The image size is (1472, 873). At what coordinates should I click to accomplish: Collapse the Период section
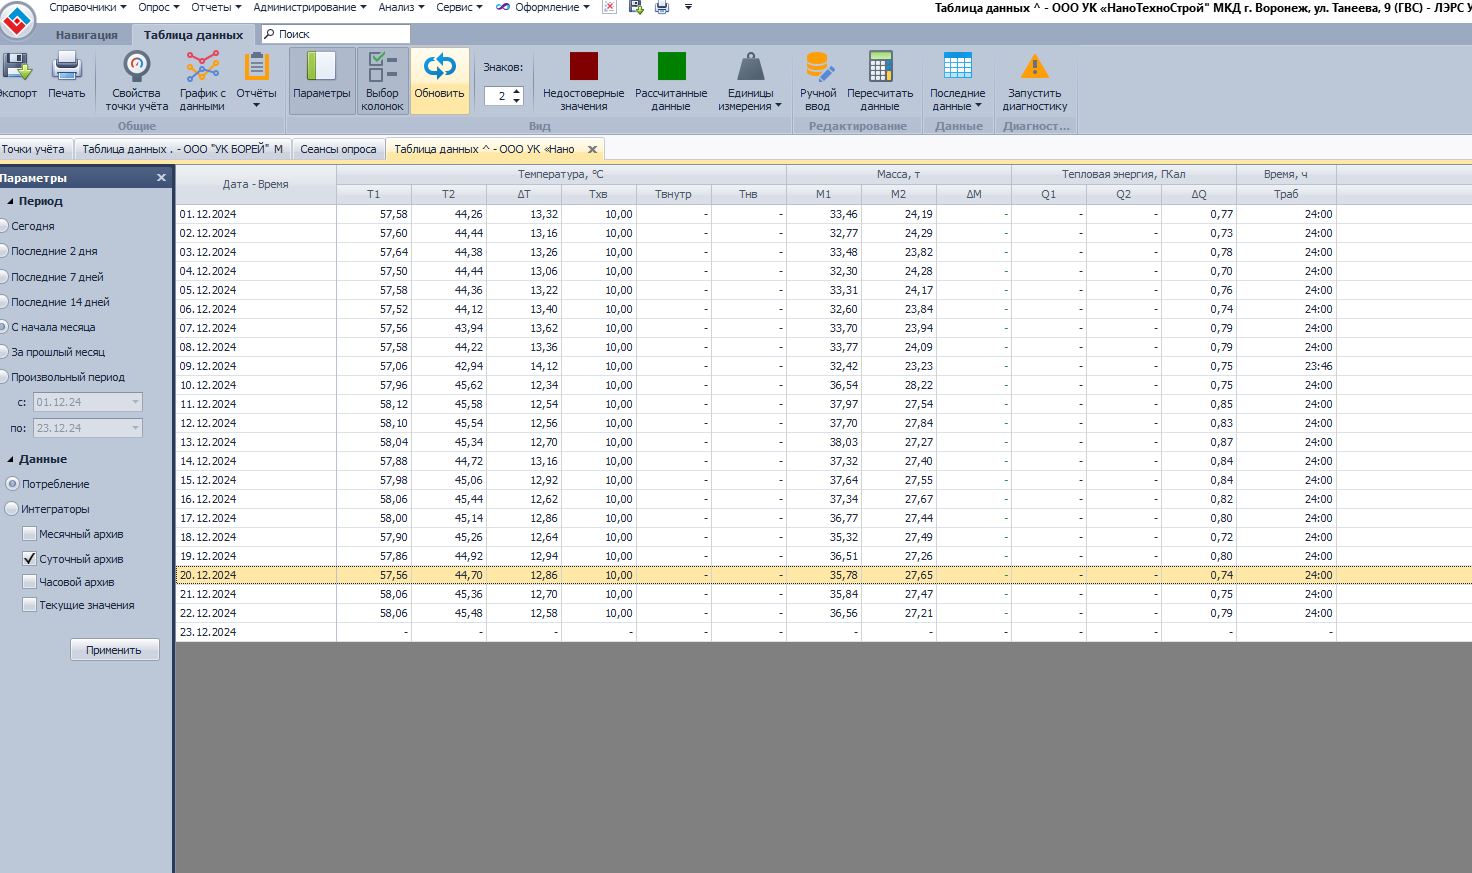pos(10,201)
